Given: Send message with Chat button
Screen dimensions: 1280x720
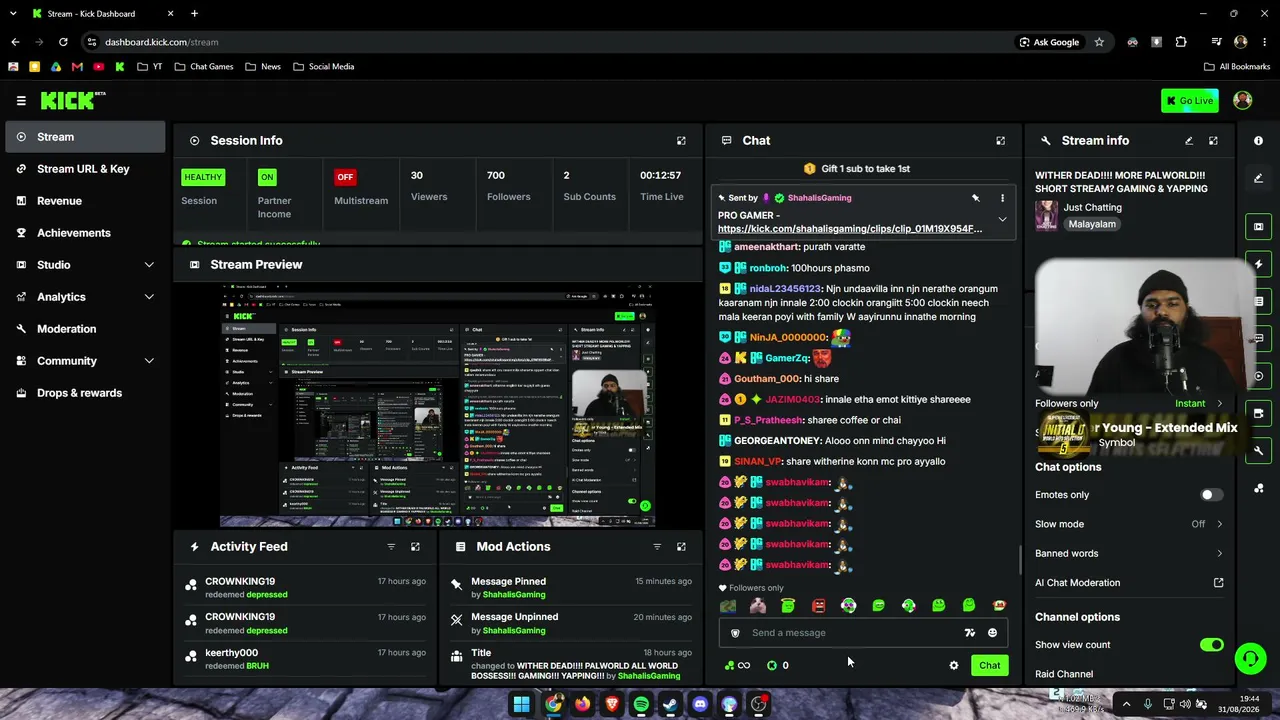Looking at the screenshot, I should click(989, 666).
